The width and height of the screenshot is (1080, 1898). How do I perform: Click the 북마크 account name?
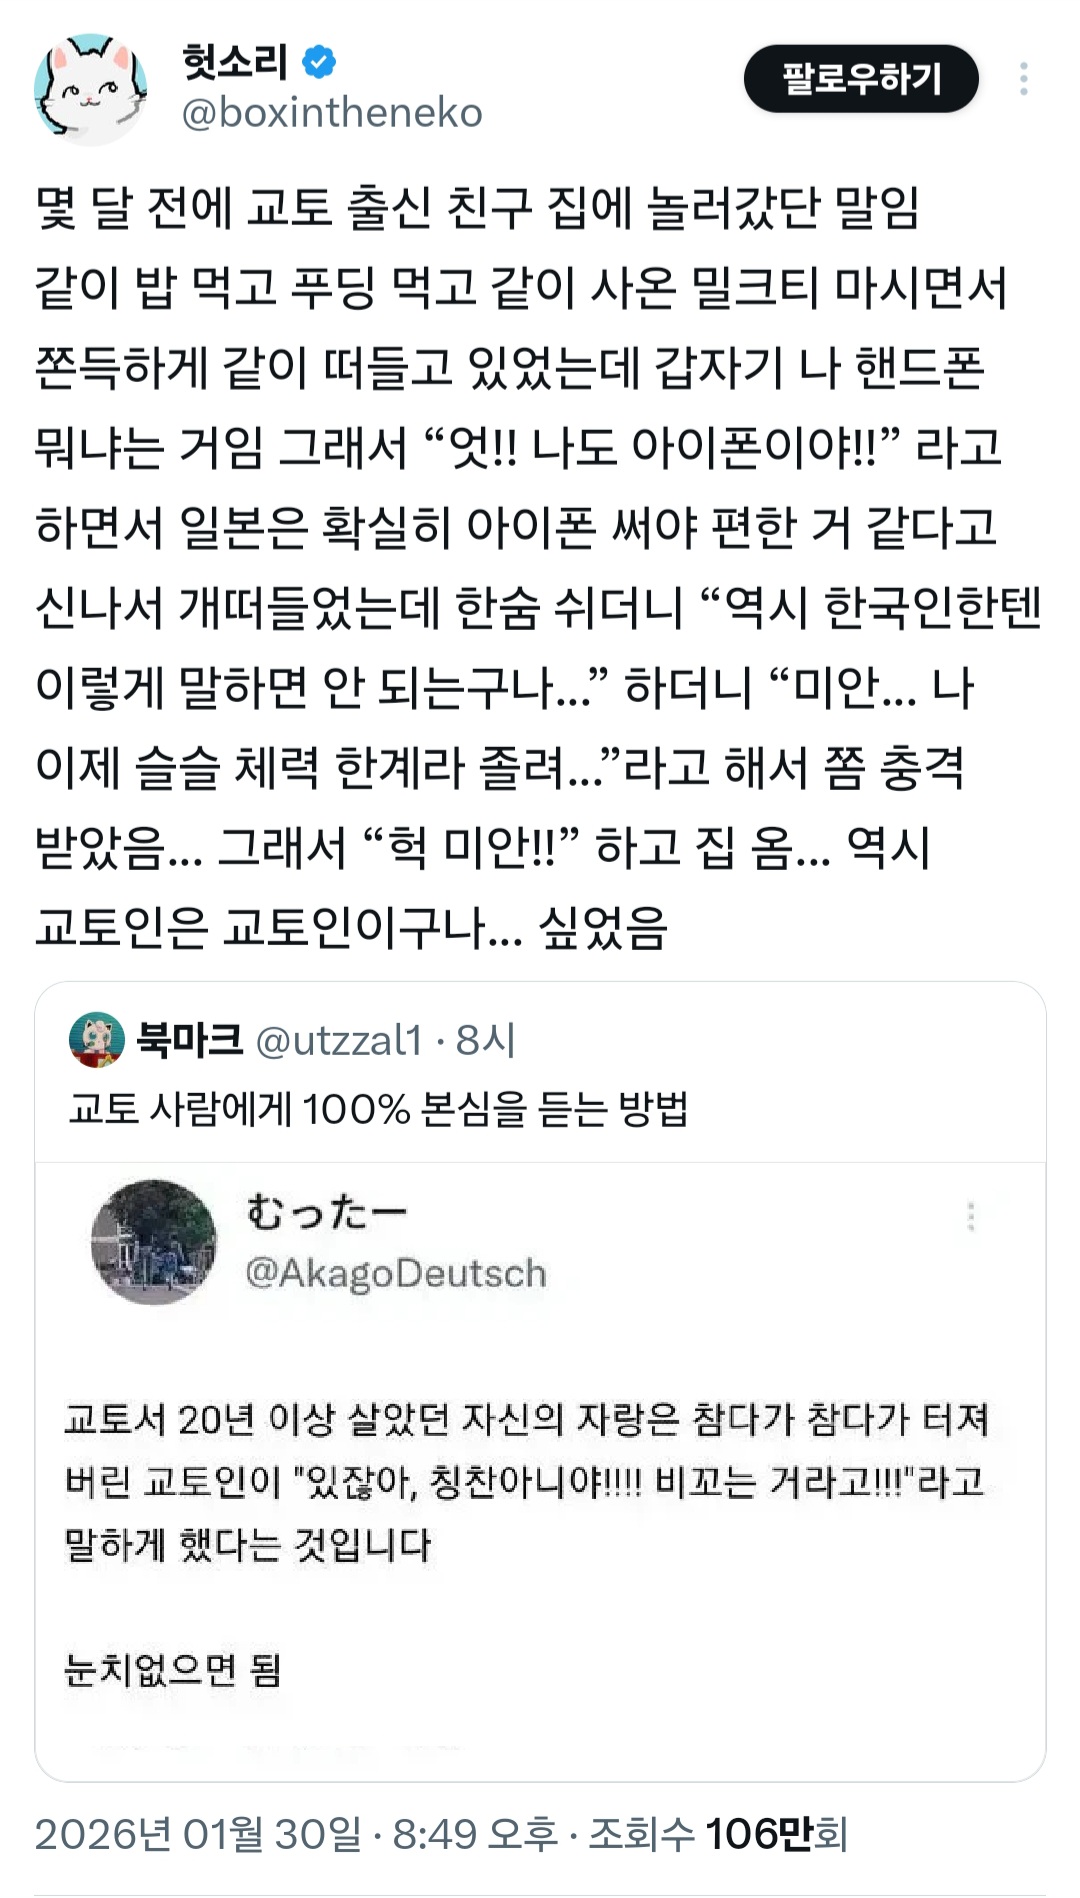[190, 1040]
